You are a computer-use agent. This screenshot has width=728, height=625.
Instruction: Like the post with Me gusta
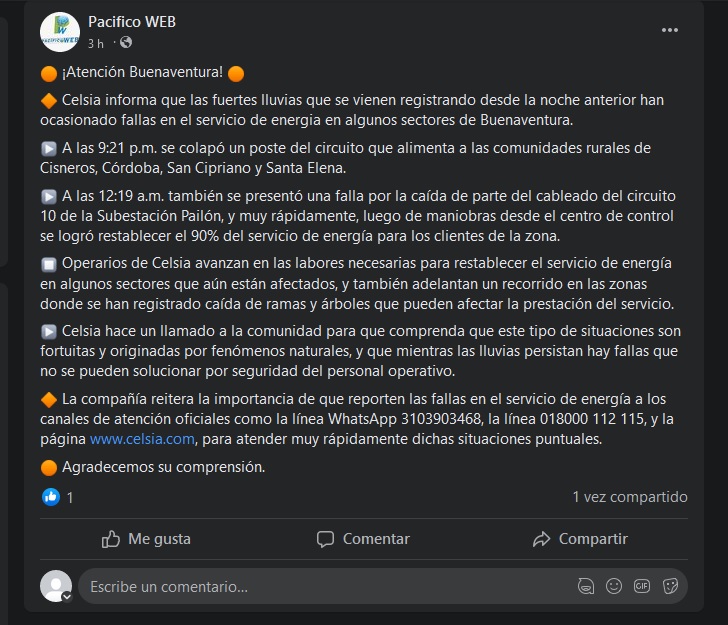pos(146,539)
